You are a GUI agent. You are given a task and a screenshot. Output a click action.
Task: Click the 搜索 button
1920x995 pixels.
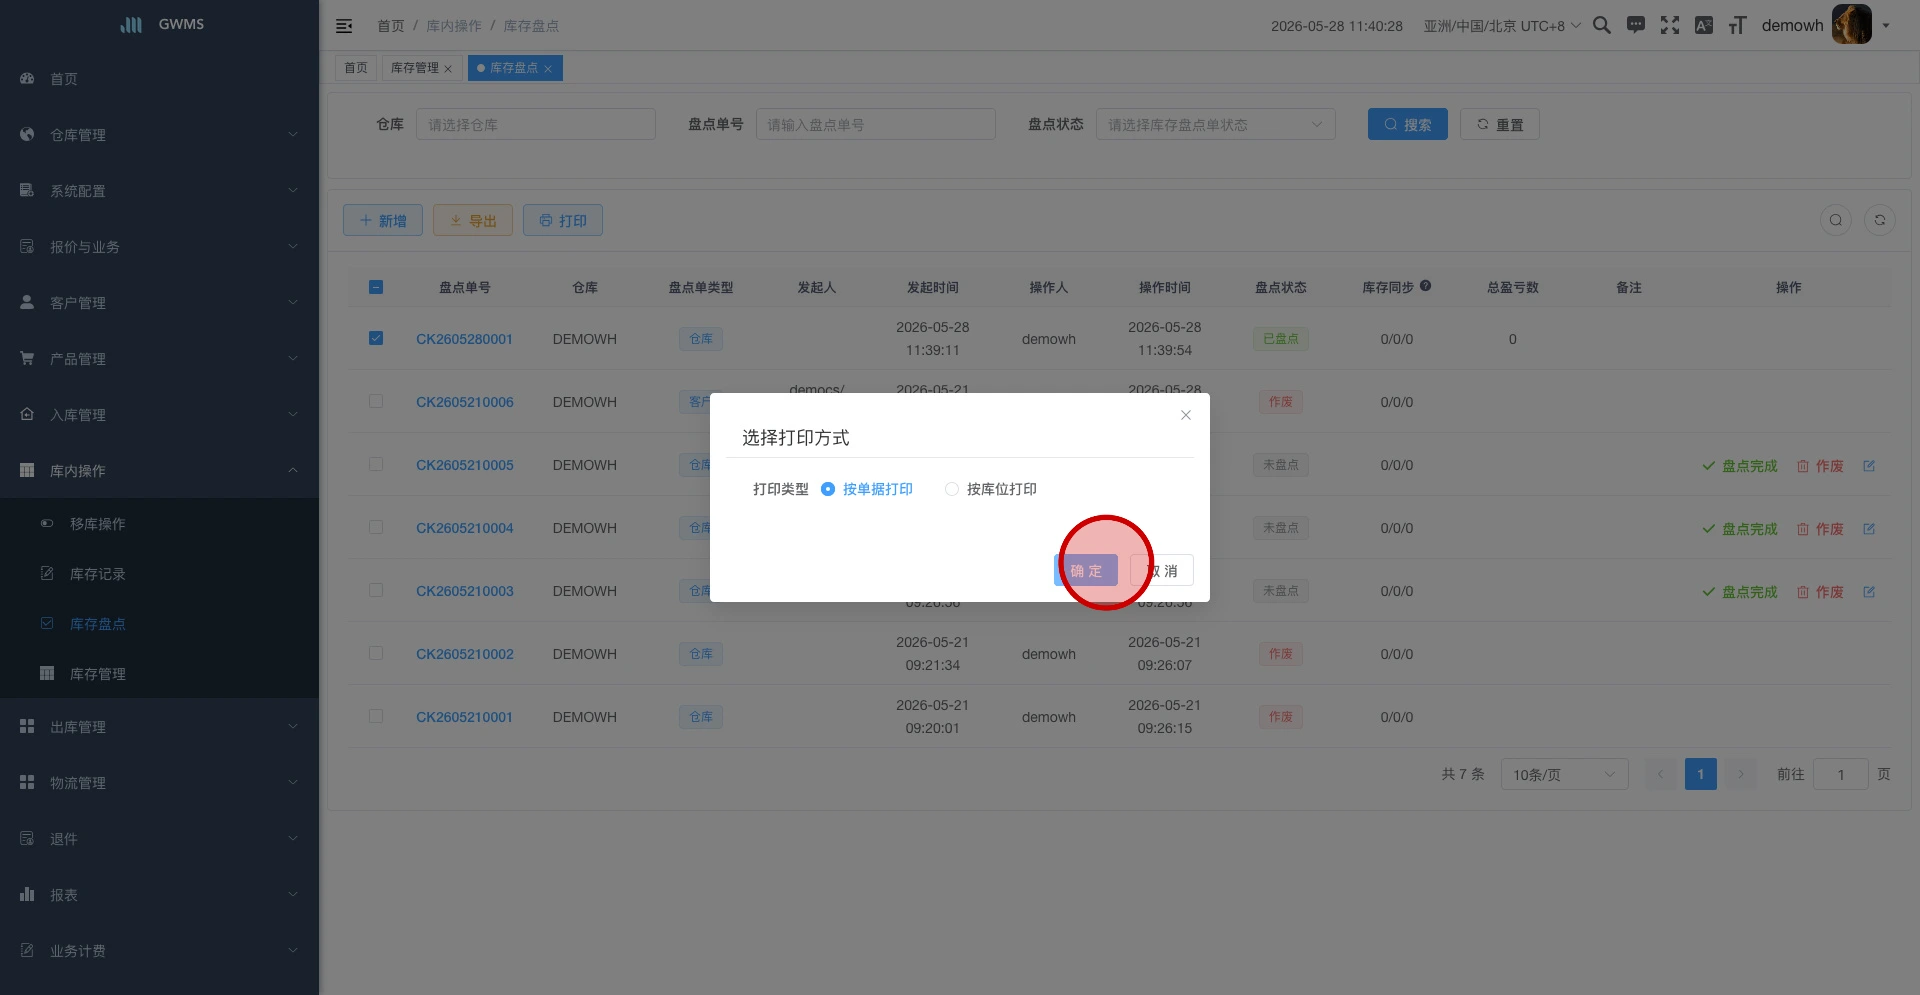tap(1408, 124)
